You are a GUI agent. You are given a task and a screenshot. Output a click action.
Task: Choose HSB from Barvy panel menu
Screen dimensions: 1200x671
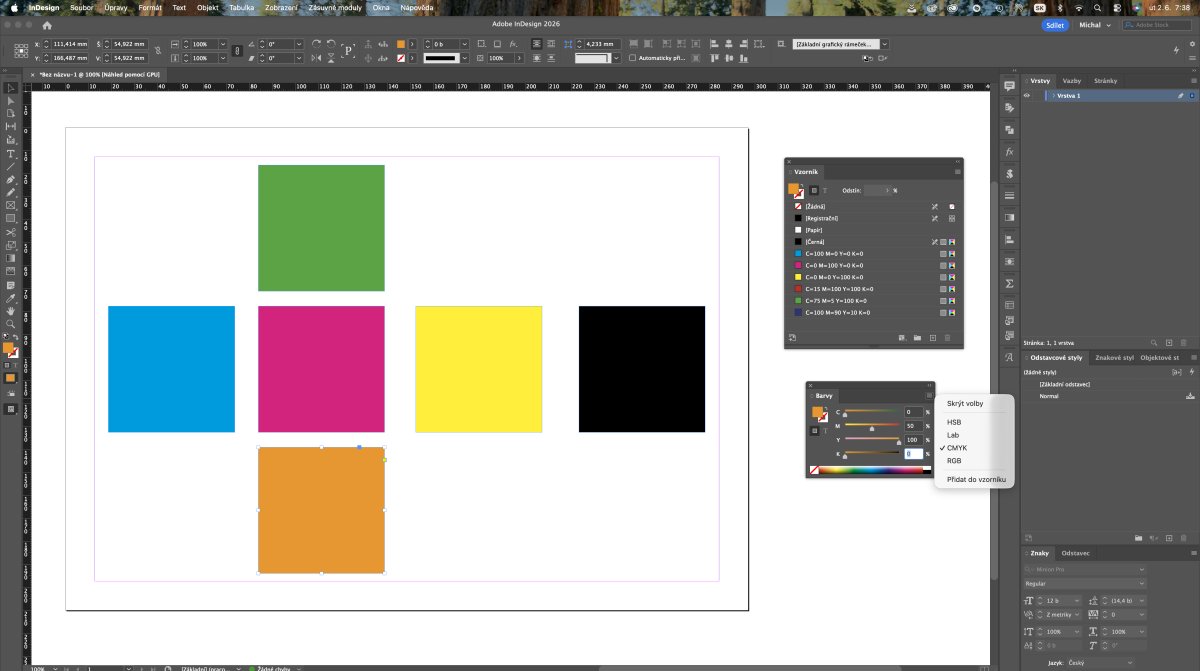(954, 422)
